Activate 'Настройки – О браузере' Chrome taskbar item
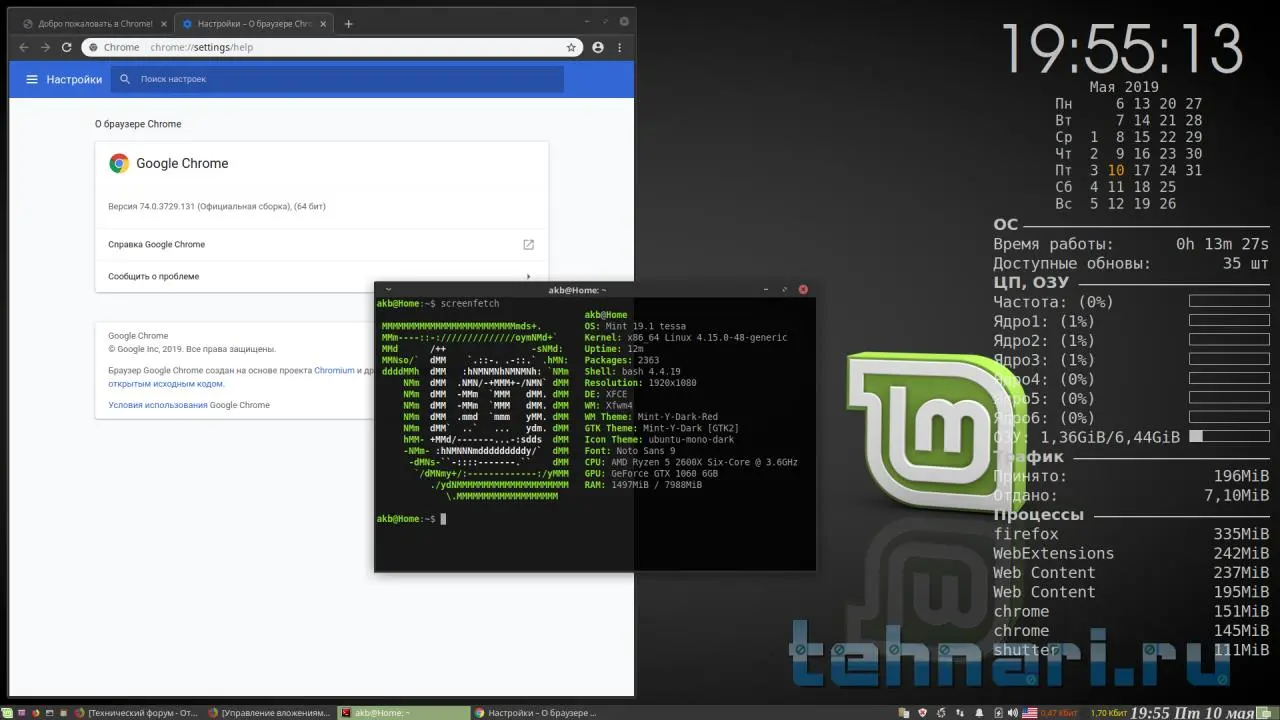The width and height of the screenshot is (1280, 720). (x=537, y=713)
